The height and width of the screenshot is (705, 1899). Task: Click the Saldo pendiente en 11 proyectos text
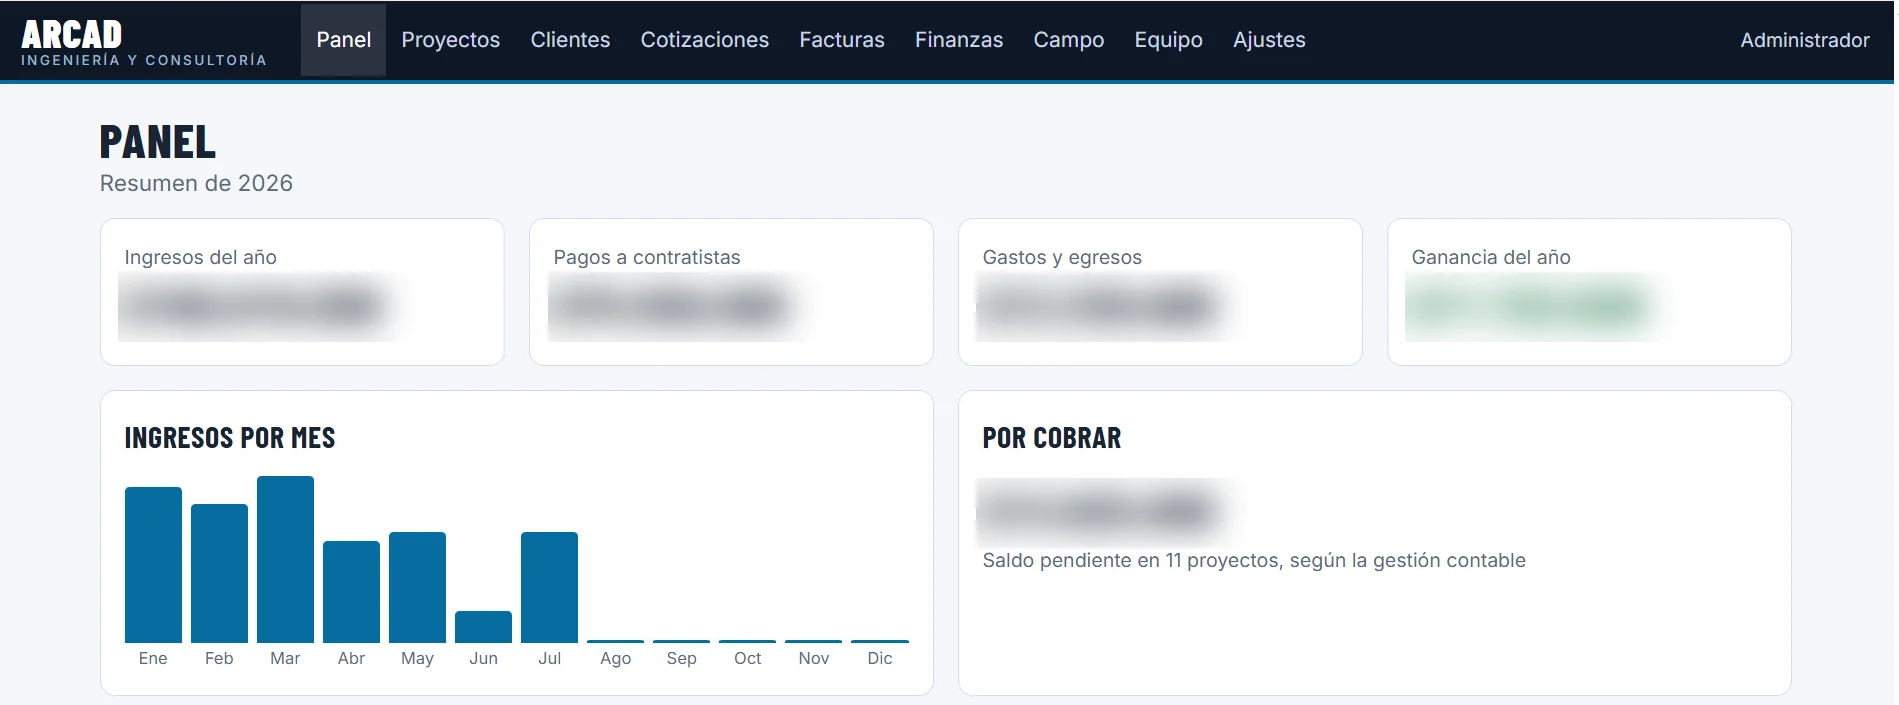pyautogui.click(x=1254, y=560)
